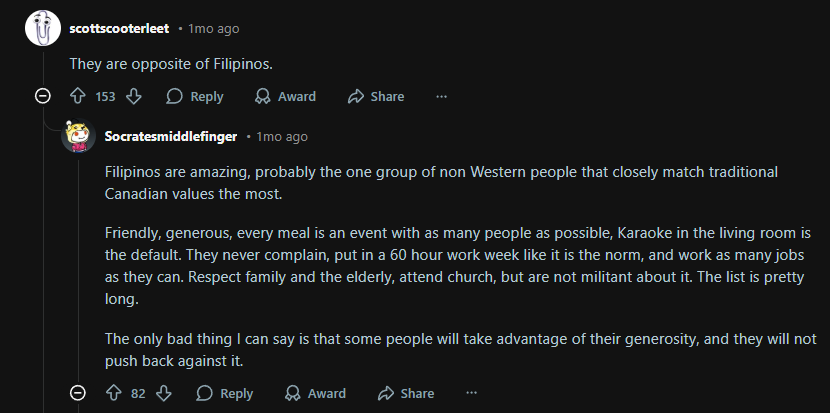
Task: Open more options on Socratesmiddlefinger's reply
Action: click(471, 393)
